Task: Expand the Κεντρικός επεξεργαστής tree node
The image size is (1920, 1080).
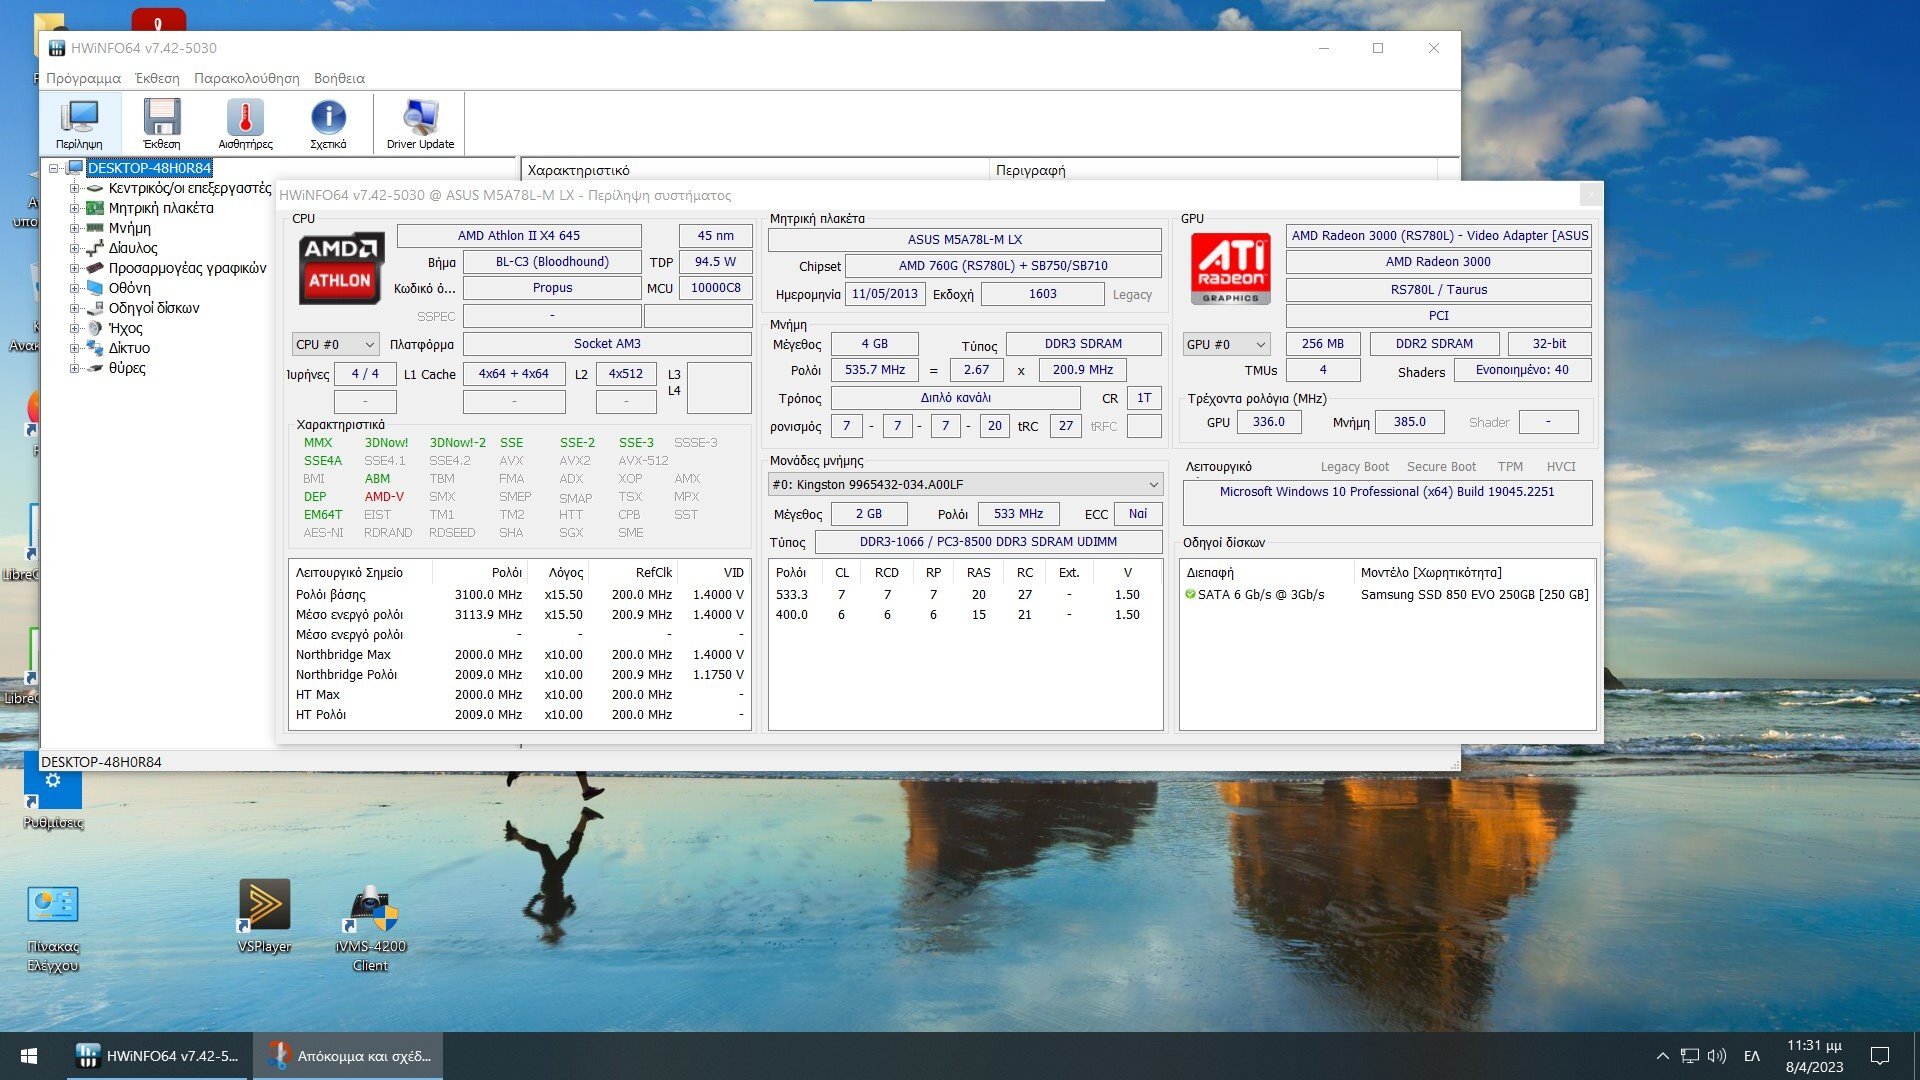Action: click(74, 188)
